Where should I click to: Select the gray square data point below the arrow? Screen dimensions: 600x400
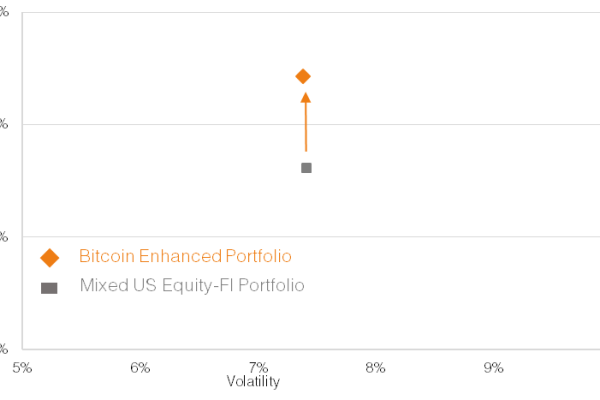coord(306,167)
